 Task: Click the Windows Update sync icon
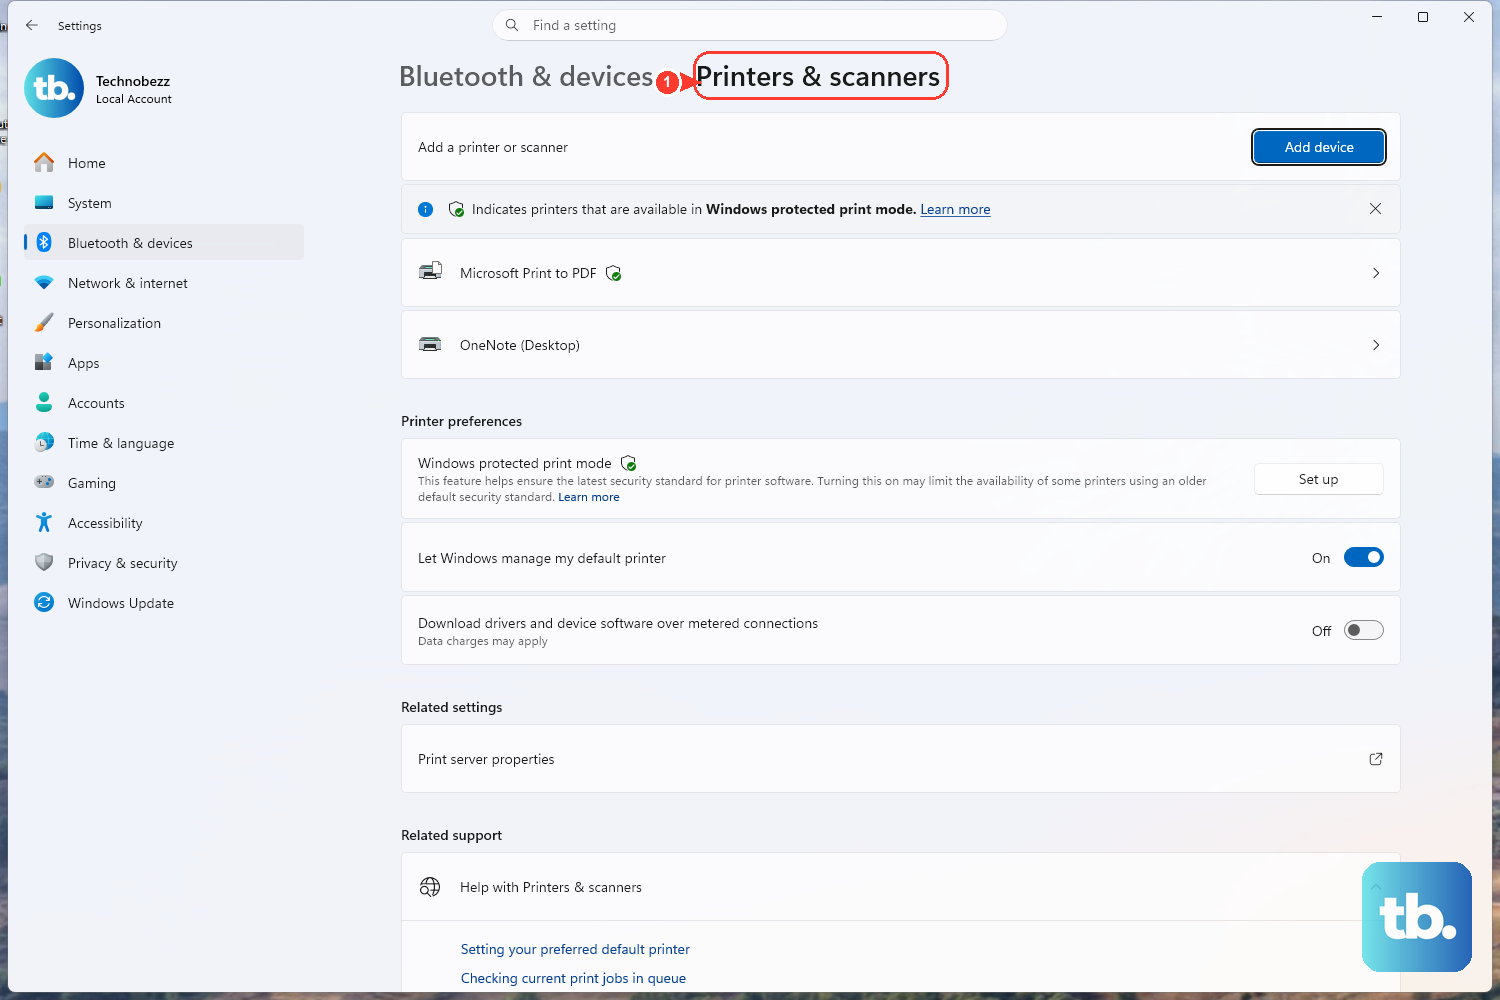[x=44, y=602]
